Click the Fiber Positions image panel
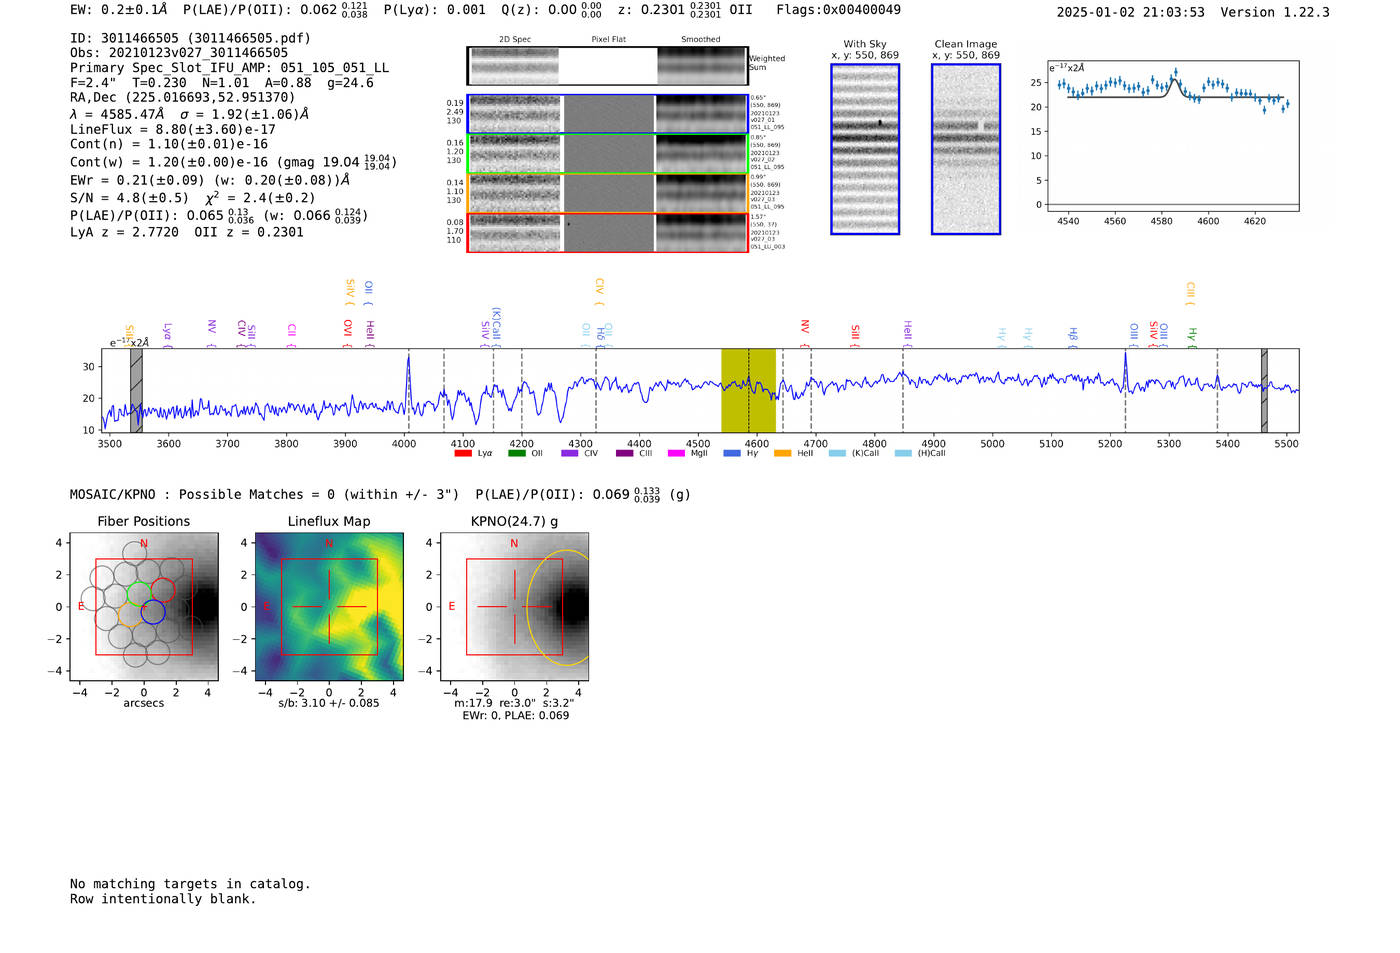This screenshot has height=953, width=1400. 144,607
